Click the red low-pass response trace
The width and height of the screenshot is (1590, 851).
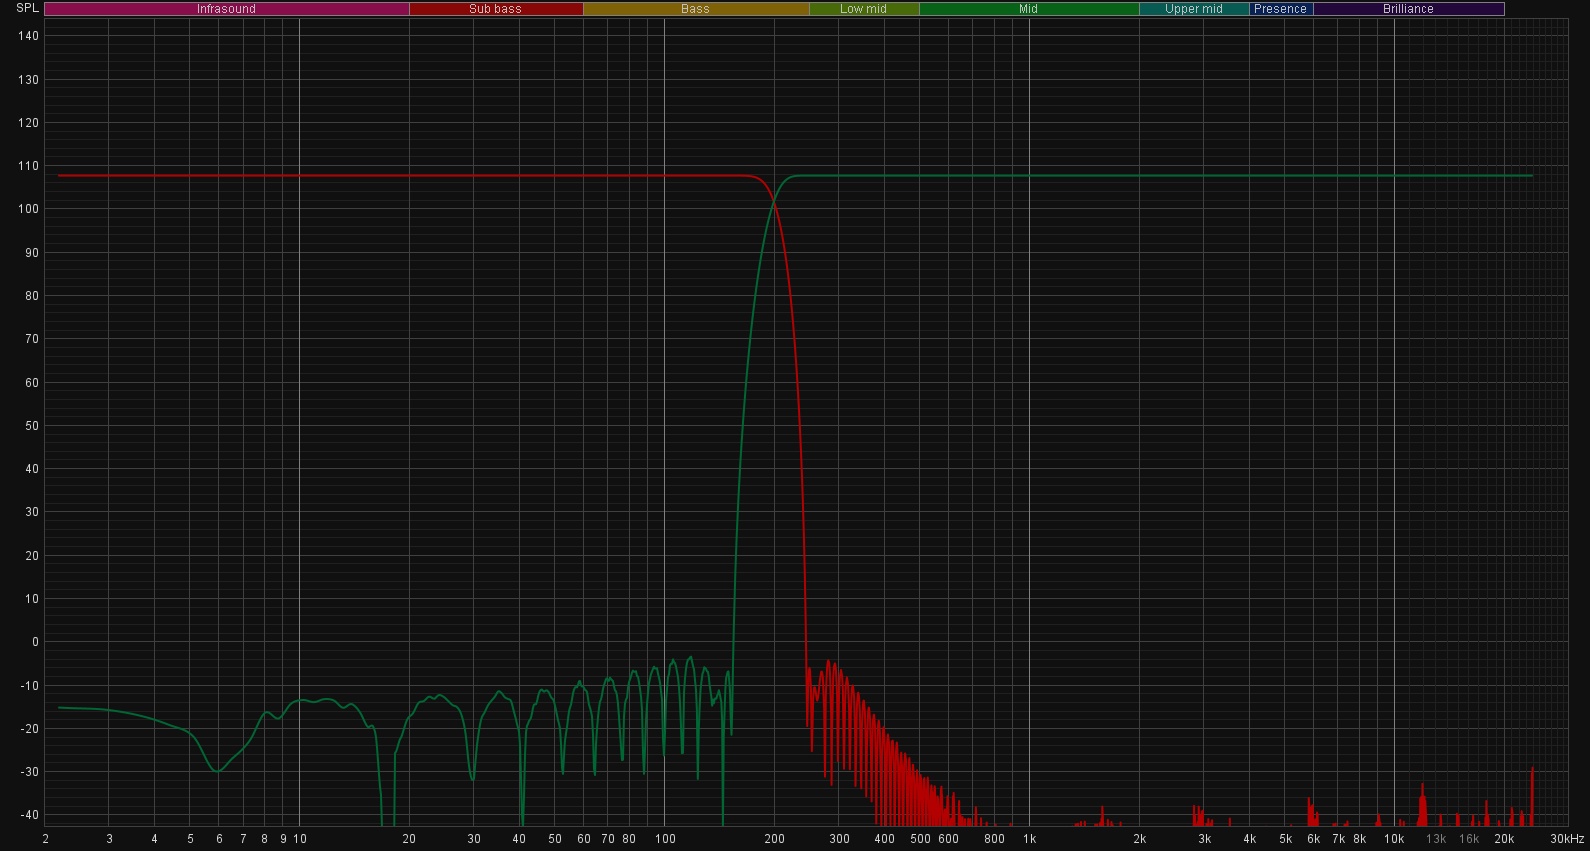[400, 176]
